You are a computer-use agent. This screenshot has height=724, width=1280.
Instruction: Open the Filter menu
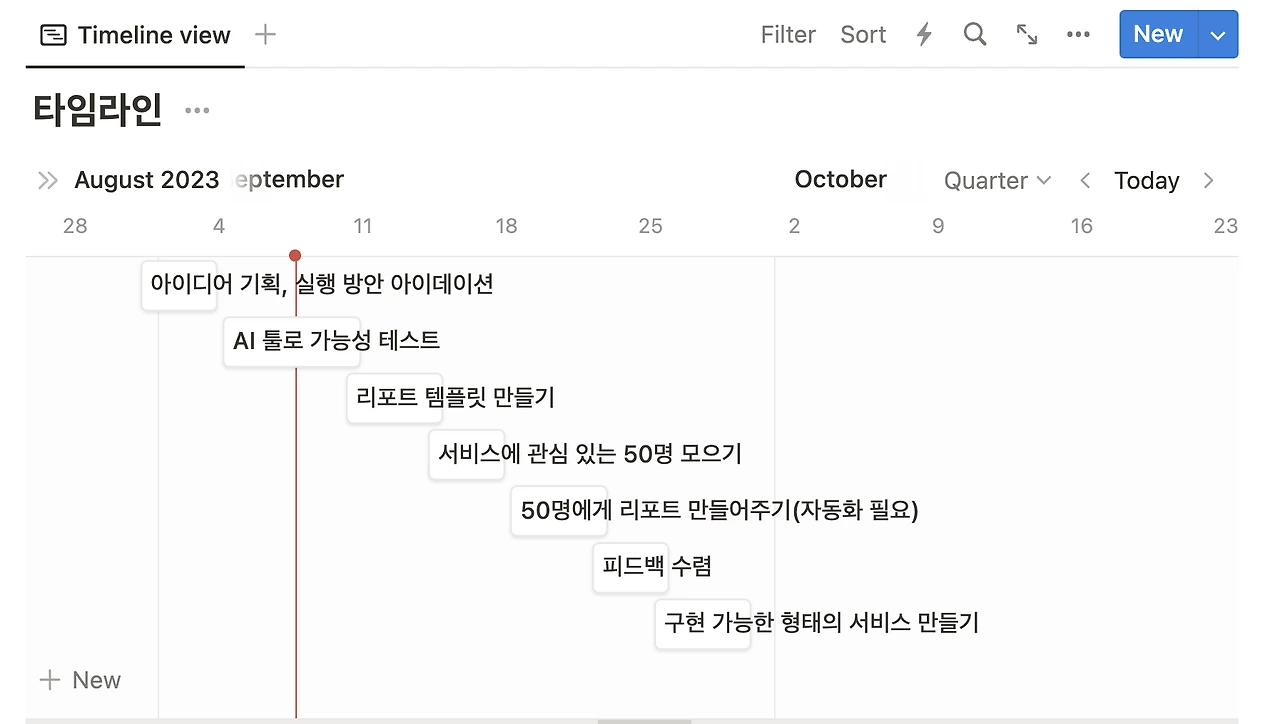coord(788,35)
